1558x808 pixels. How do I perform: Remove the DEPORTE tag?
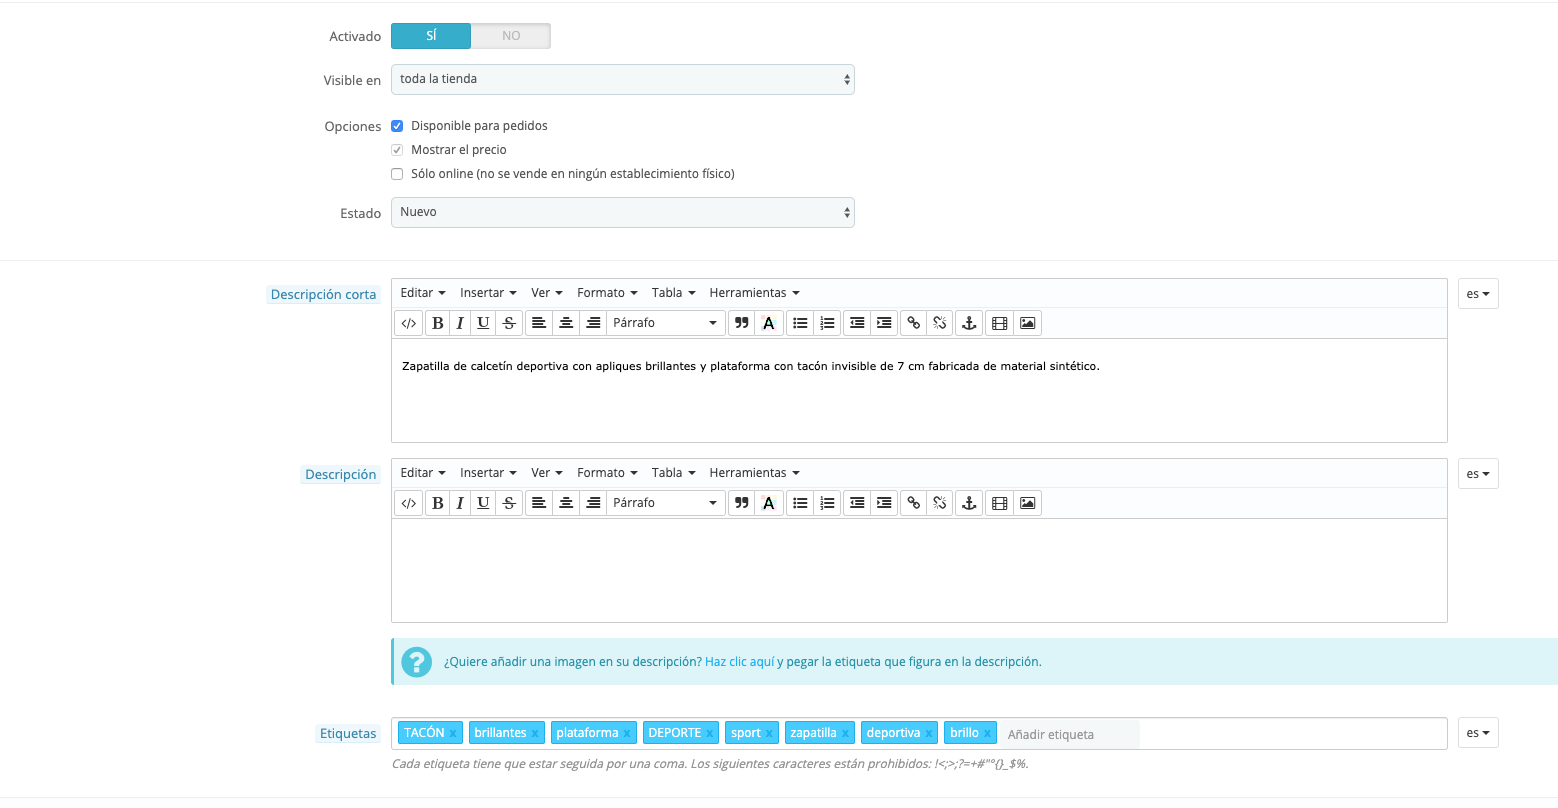coord(710,734)
